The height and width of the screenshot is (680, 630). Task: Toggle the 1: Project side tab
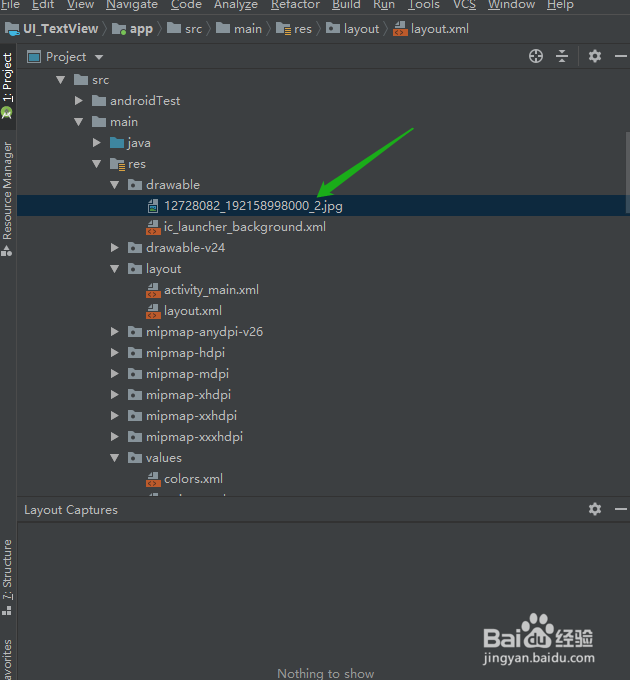[8, 86]
